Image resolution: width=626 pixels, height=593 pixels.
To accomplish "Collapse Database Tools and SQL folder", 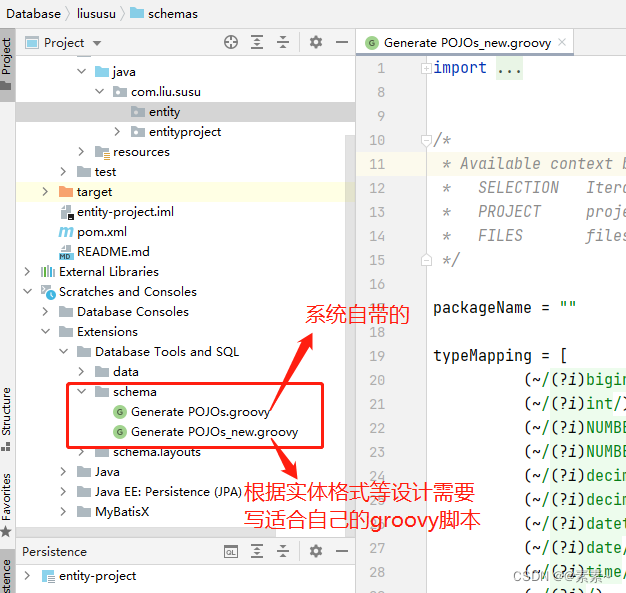I will (x=63, y=351).
